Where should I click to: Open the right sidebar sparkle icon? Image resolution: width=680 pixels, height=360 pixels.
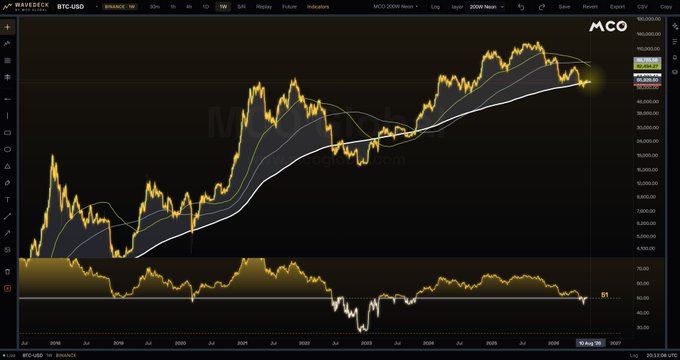coord(674,27)
